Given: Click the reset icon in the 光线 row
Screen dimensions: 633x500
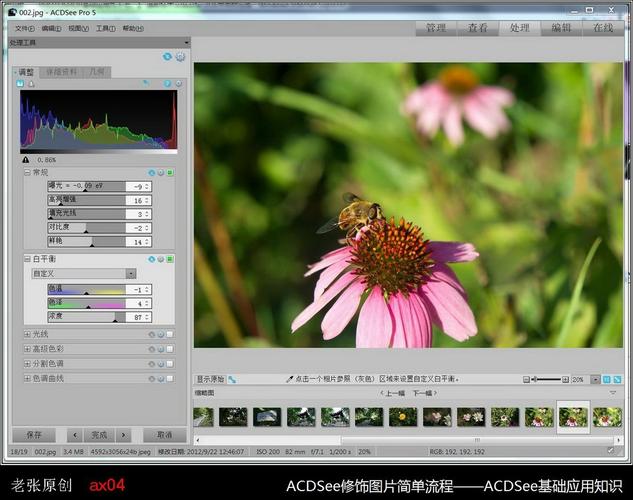Looking at the screenshot, I should click(152, 334).
